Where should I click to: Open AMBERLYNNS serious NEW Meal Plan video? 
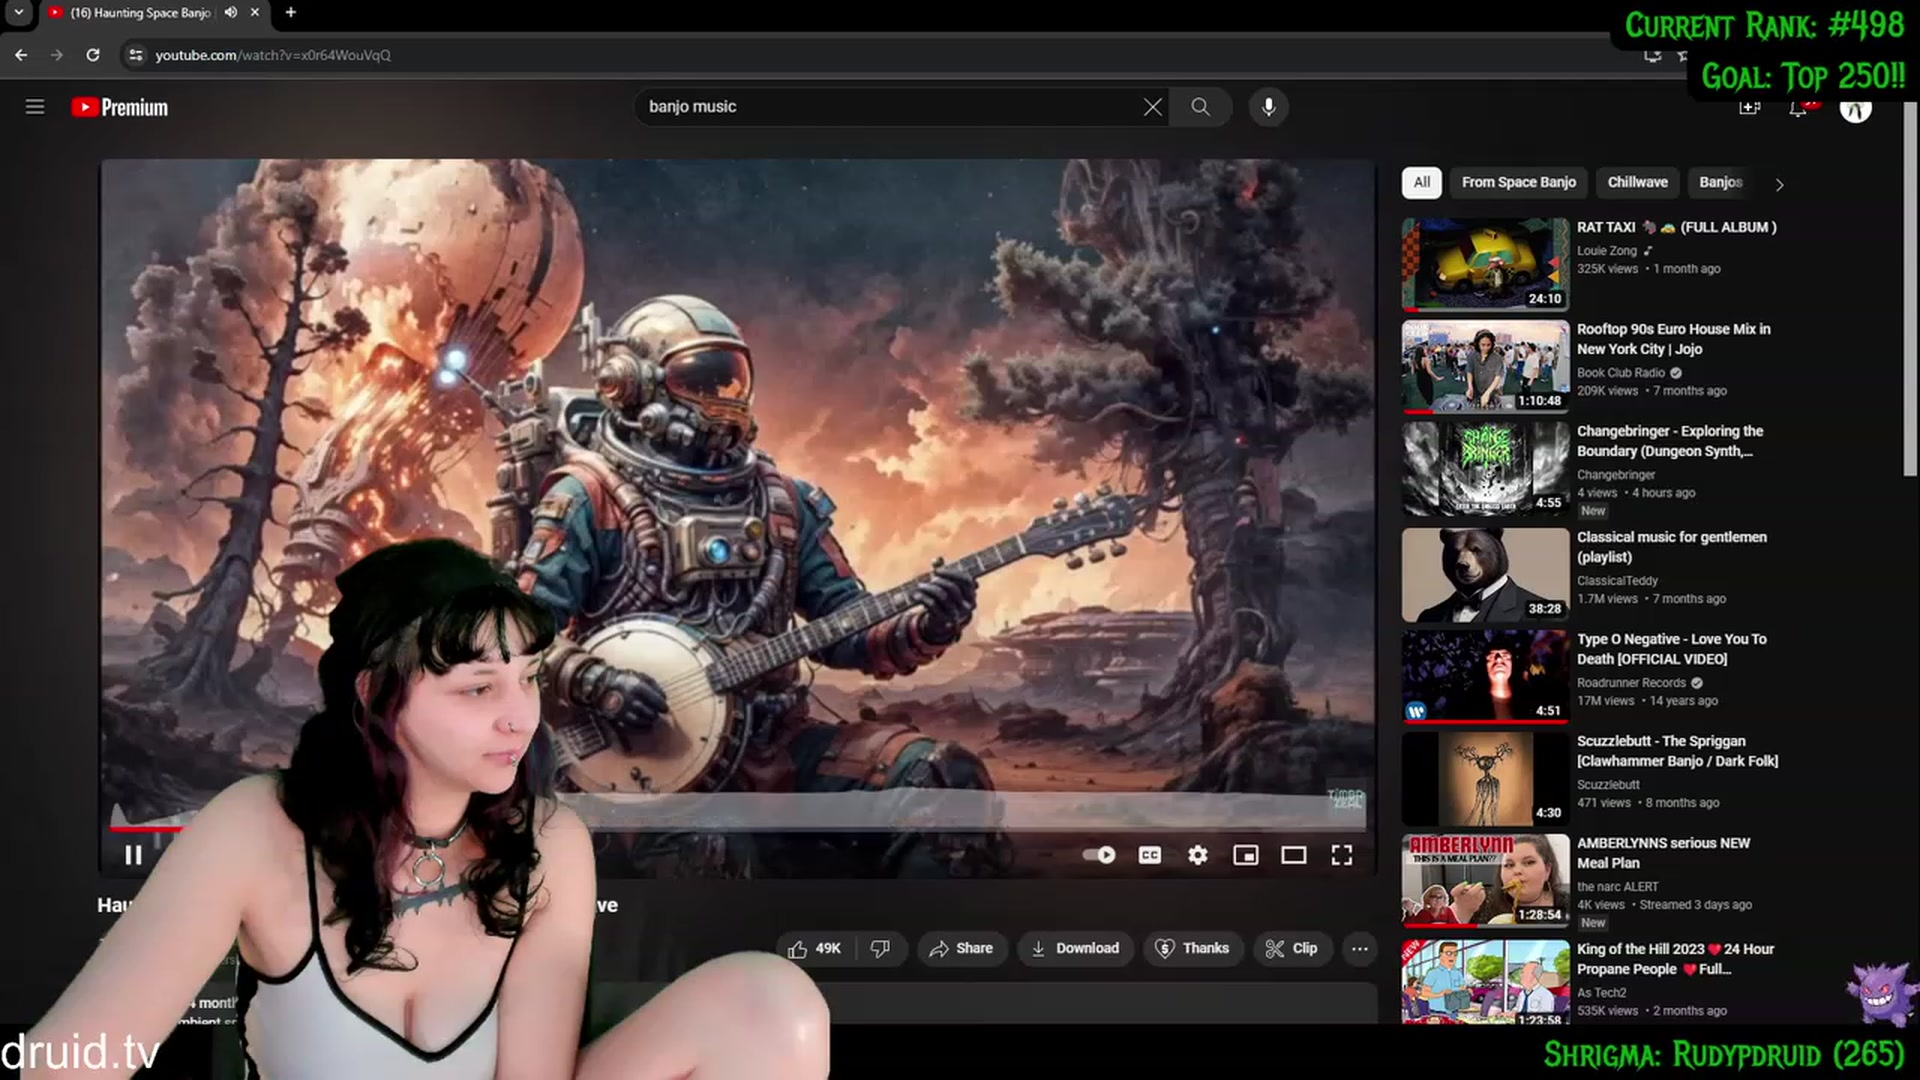(x=1663, y=853)
